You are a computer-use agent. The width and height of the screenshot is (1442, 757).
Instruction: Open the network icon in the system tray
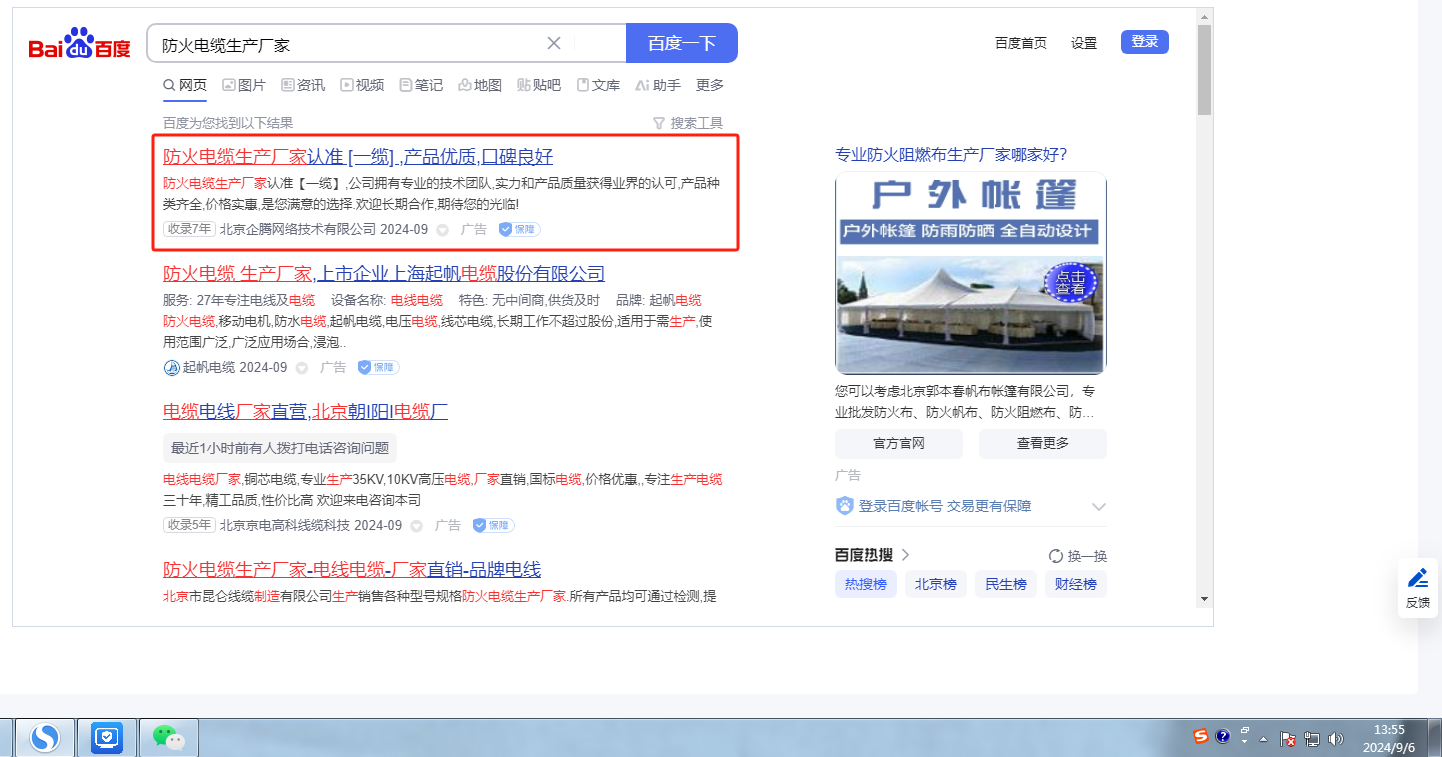tap(1312, 739)
